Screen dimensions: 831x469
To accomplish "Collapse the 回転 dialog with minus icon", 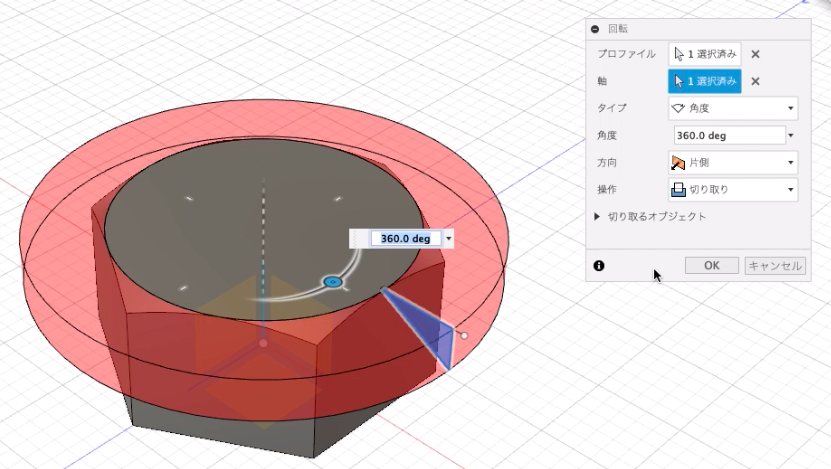I will [595, 29].
